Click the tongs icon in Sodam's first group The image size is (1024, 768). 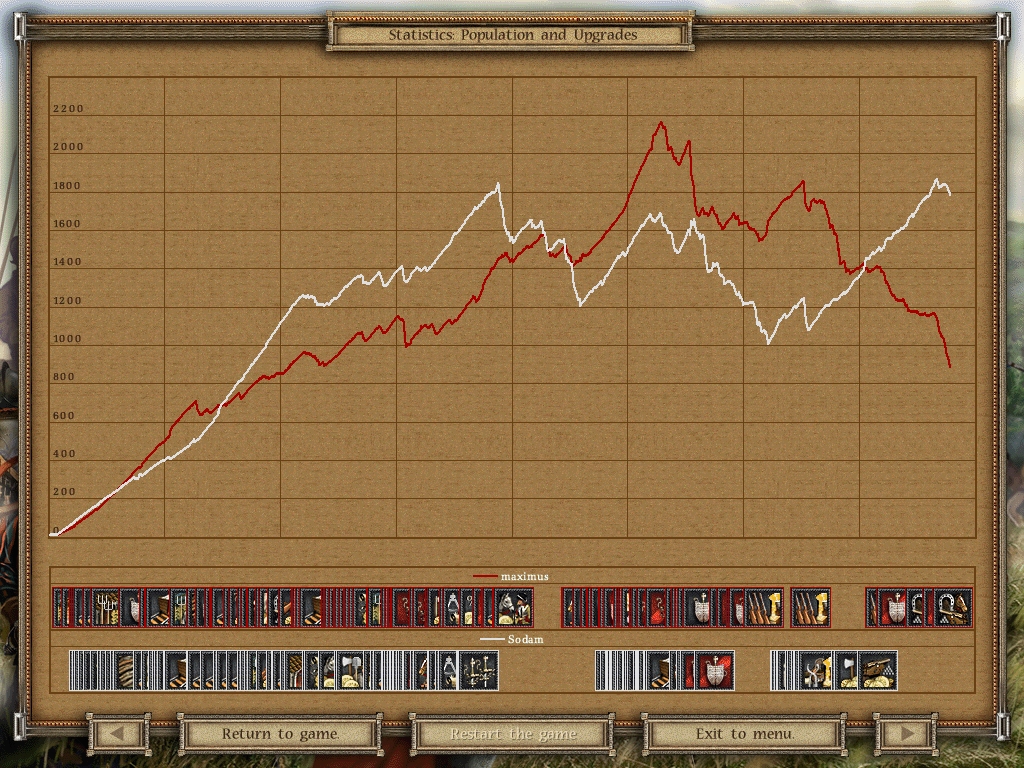(x=448, y=671)
